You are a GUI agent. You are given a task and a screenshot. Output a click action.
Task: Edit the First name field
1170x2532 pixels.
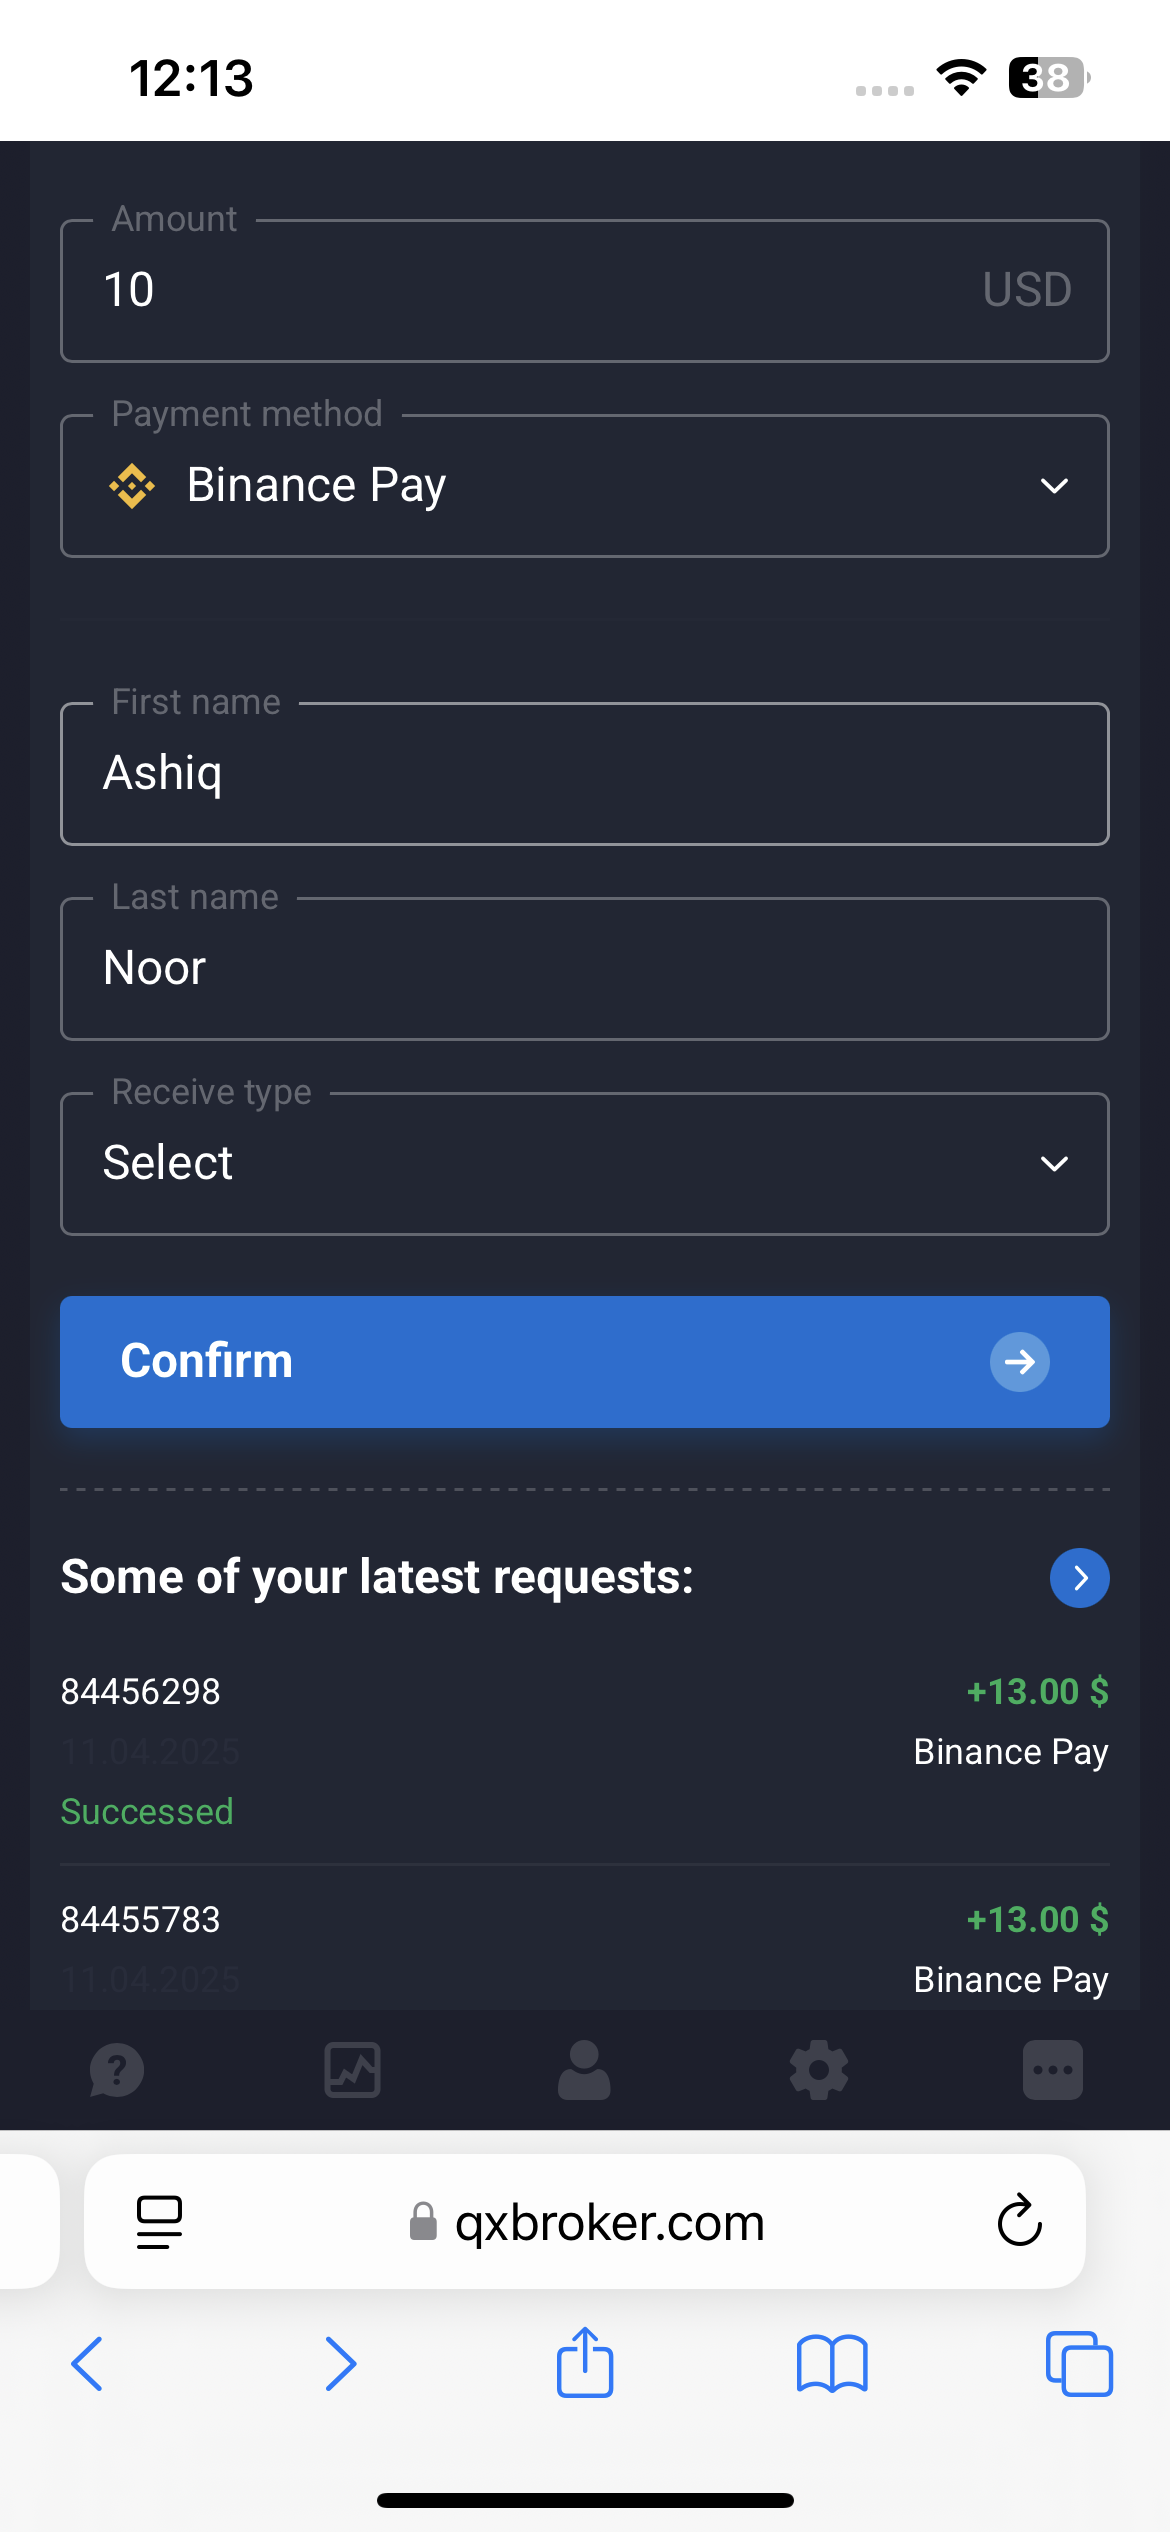coord(584,774)
